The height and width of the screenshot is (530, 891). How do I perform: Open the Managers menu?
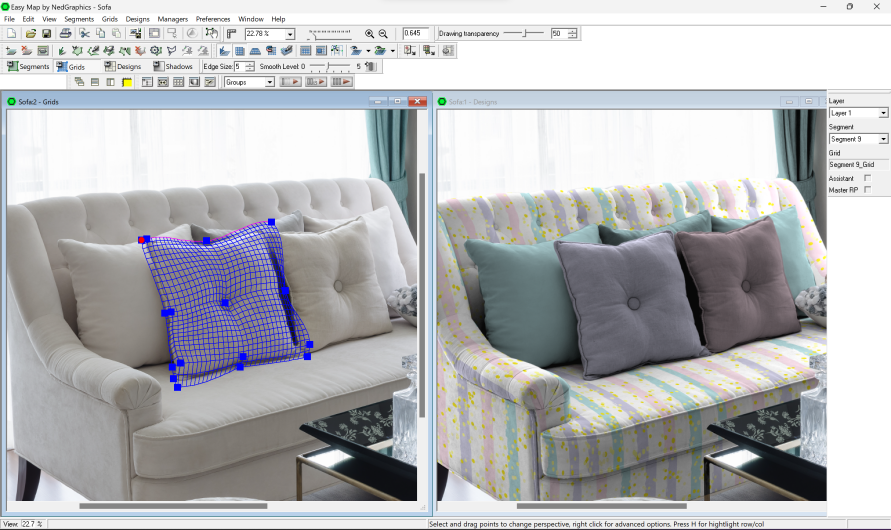coord(172,19)
